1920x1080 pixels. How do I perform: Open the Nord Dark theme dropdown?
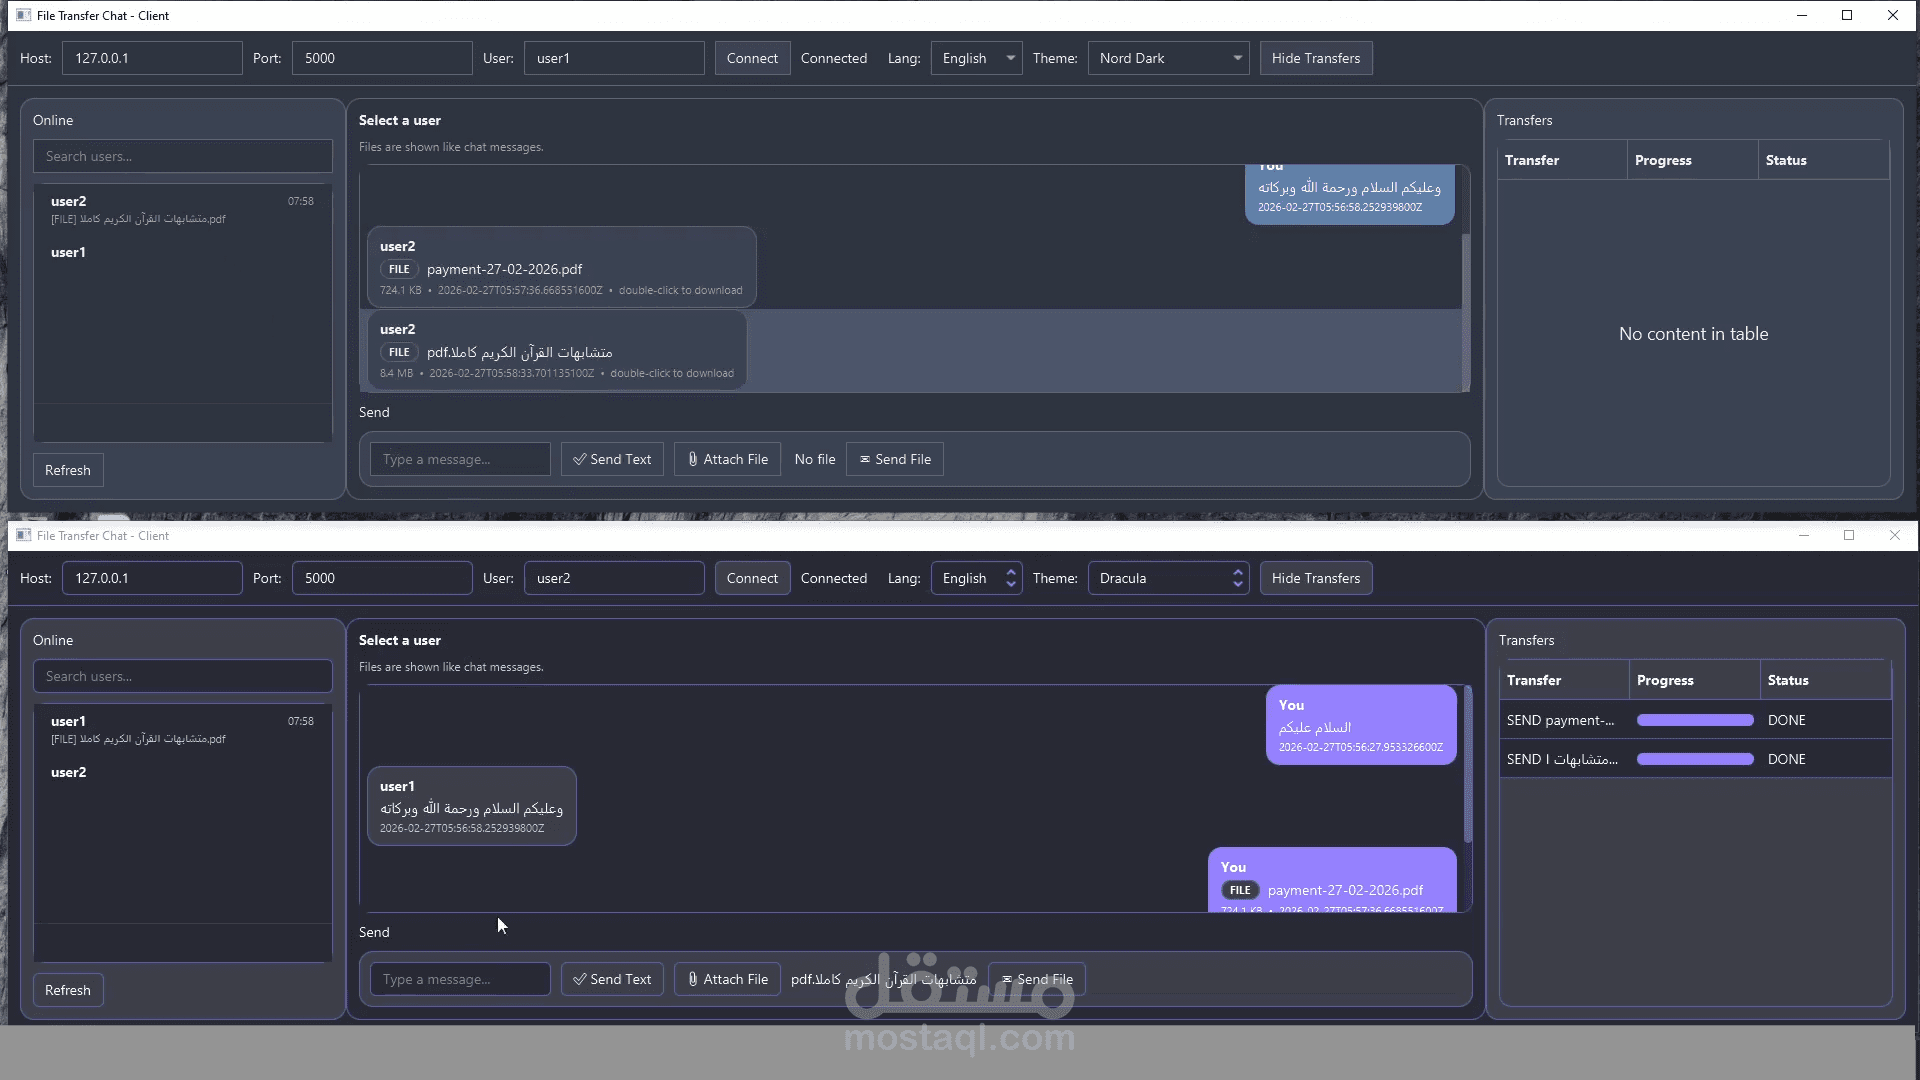pos(1168,58)
